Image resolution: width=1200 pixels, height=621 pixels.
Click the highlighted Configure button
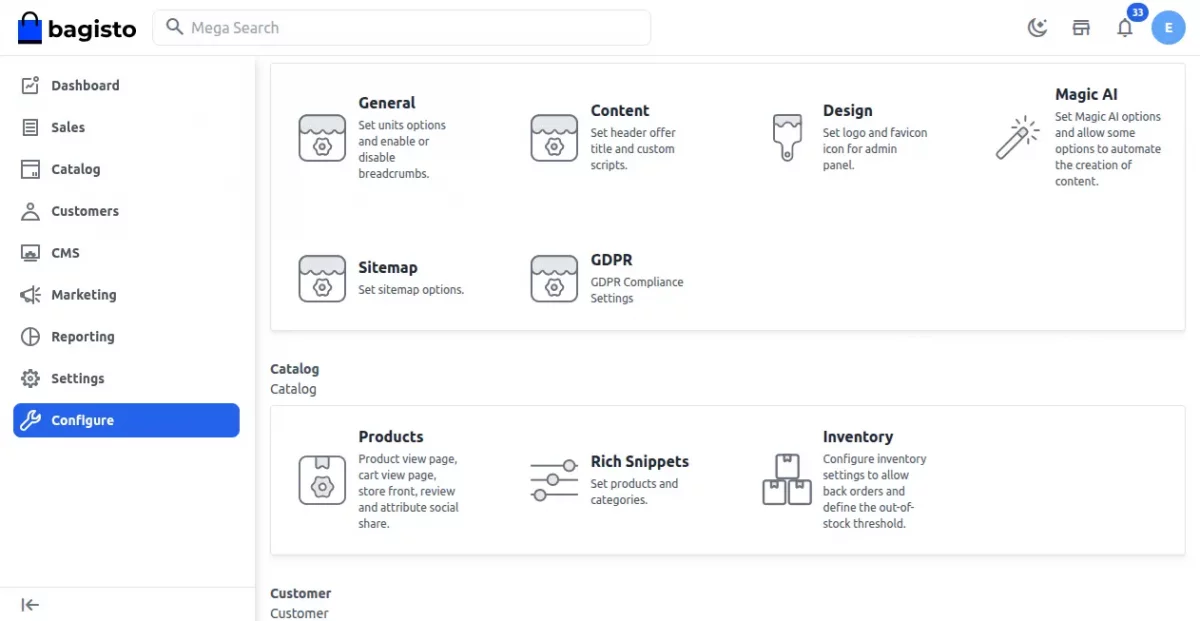coord(125,420)
